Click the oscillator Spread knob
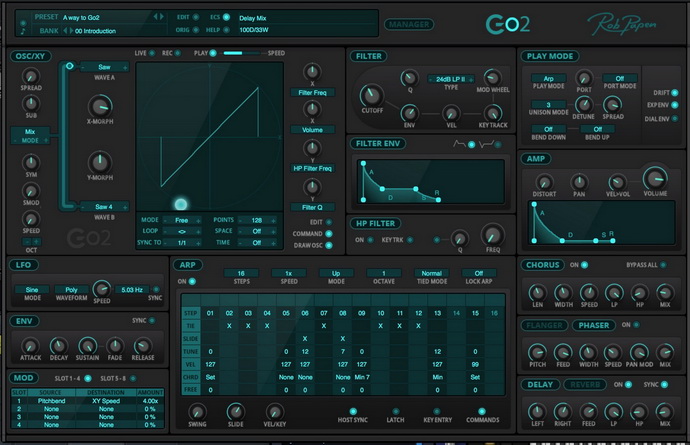Screen dimensions: 690x445 pos(30,76)
